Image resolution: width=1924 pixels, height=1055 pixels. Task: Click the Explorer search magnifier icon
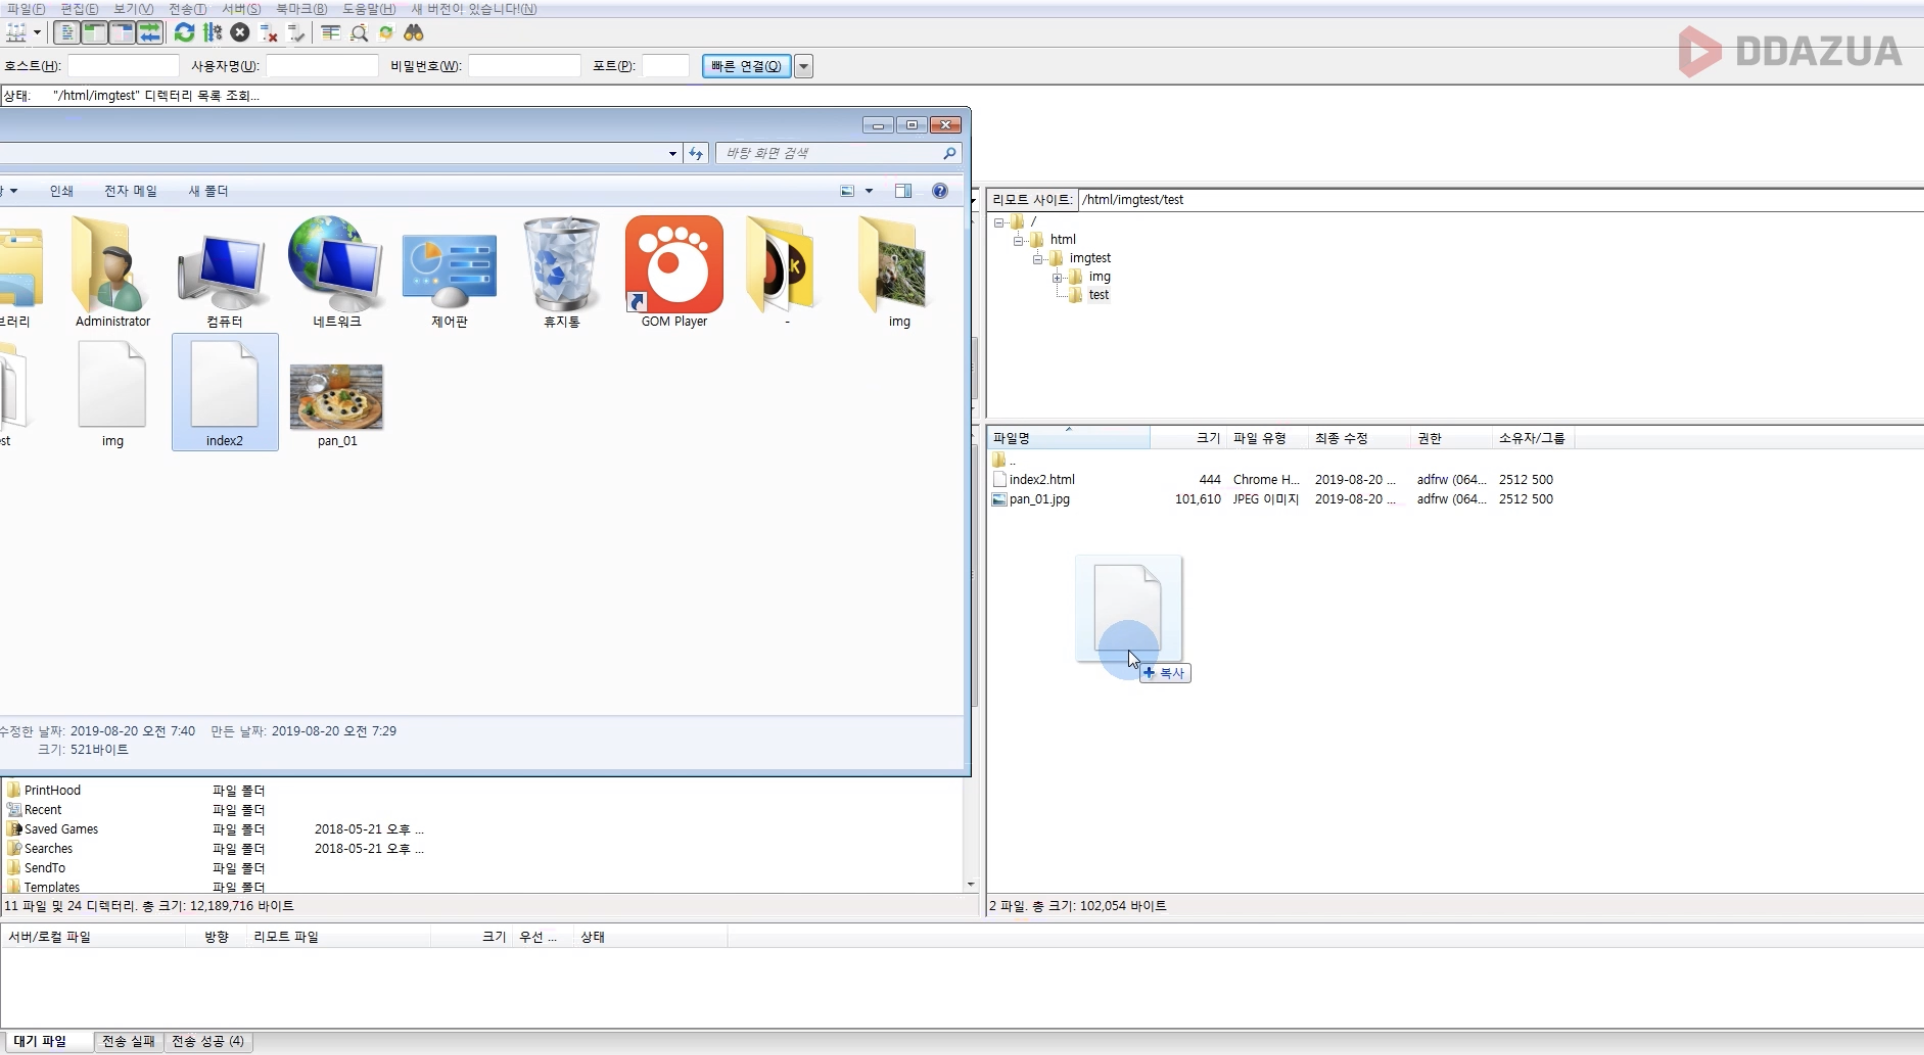coord(949,153)
